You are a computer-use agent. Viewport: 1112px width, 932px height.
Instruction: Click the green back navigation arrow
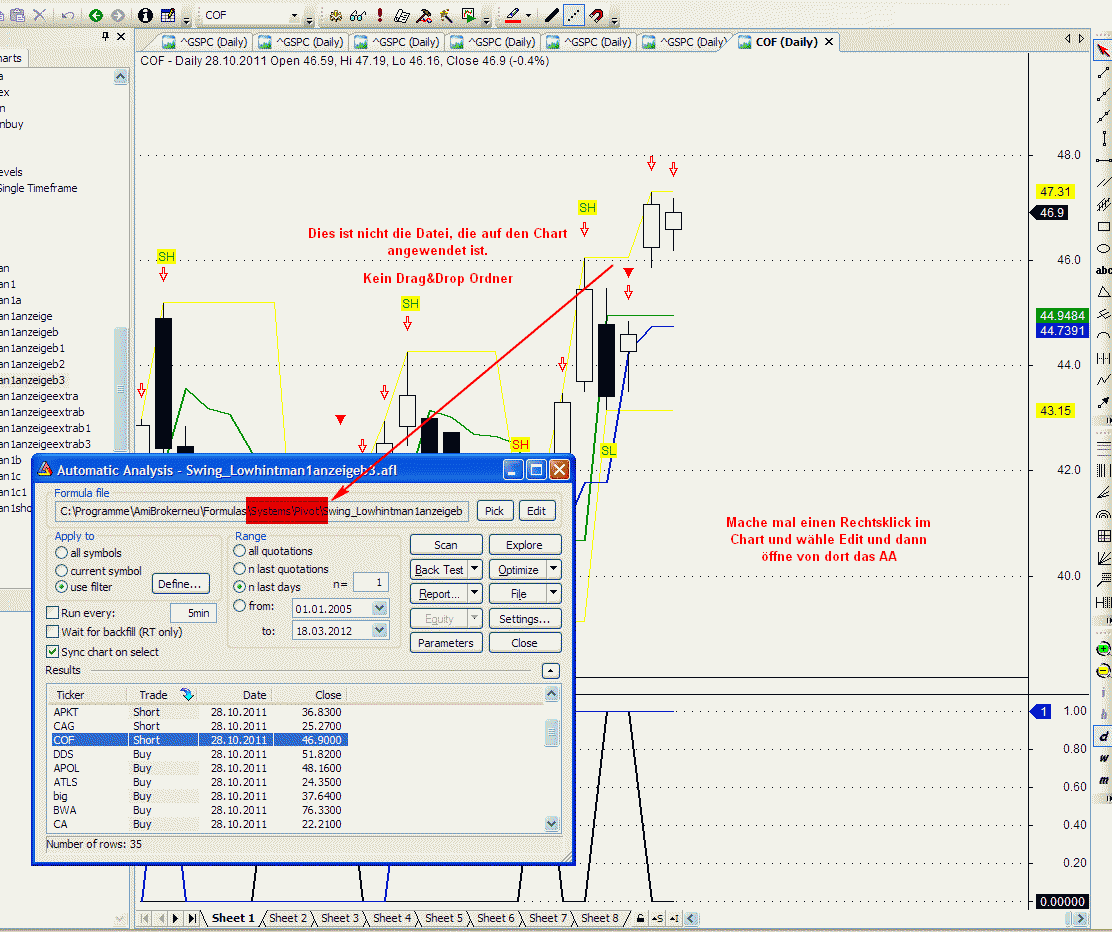[x=96, y=16]
